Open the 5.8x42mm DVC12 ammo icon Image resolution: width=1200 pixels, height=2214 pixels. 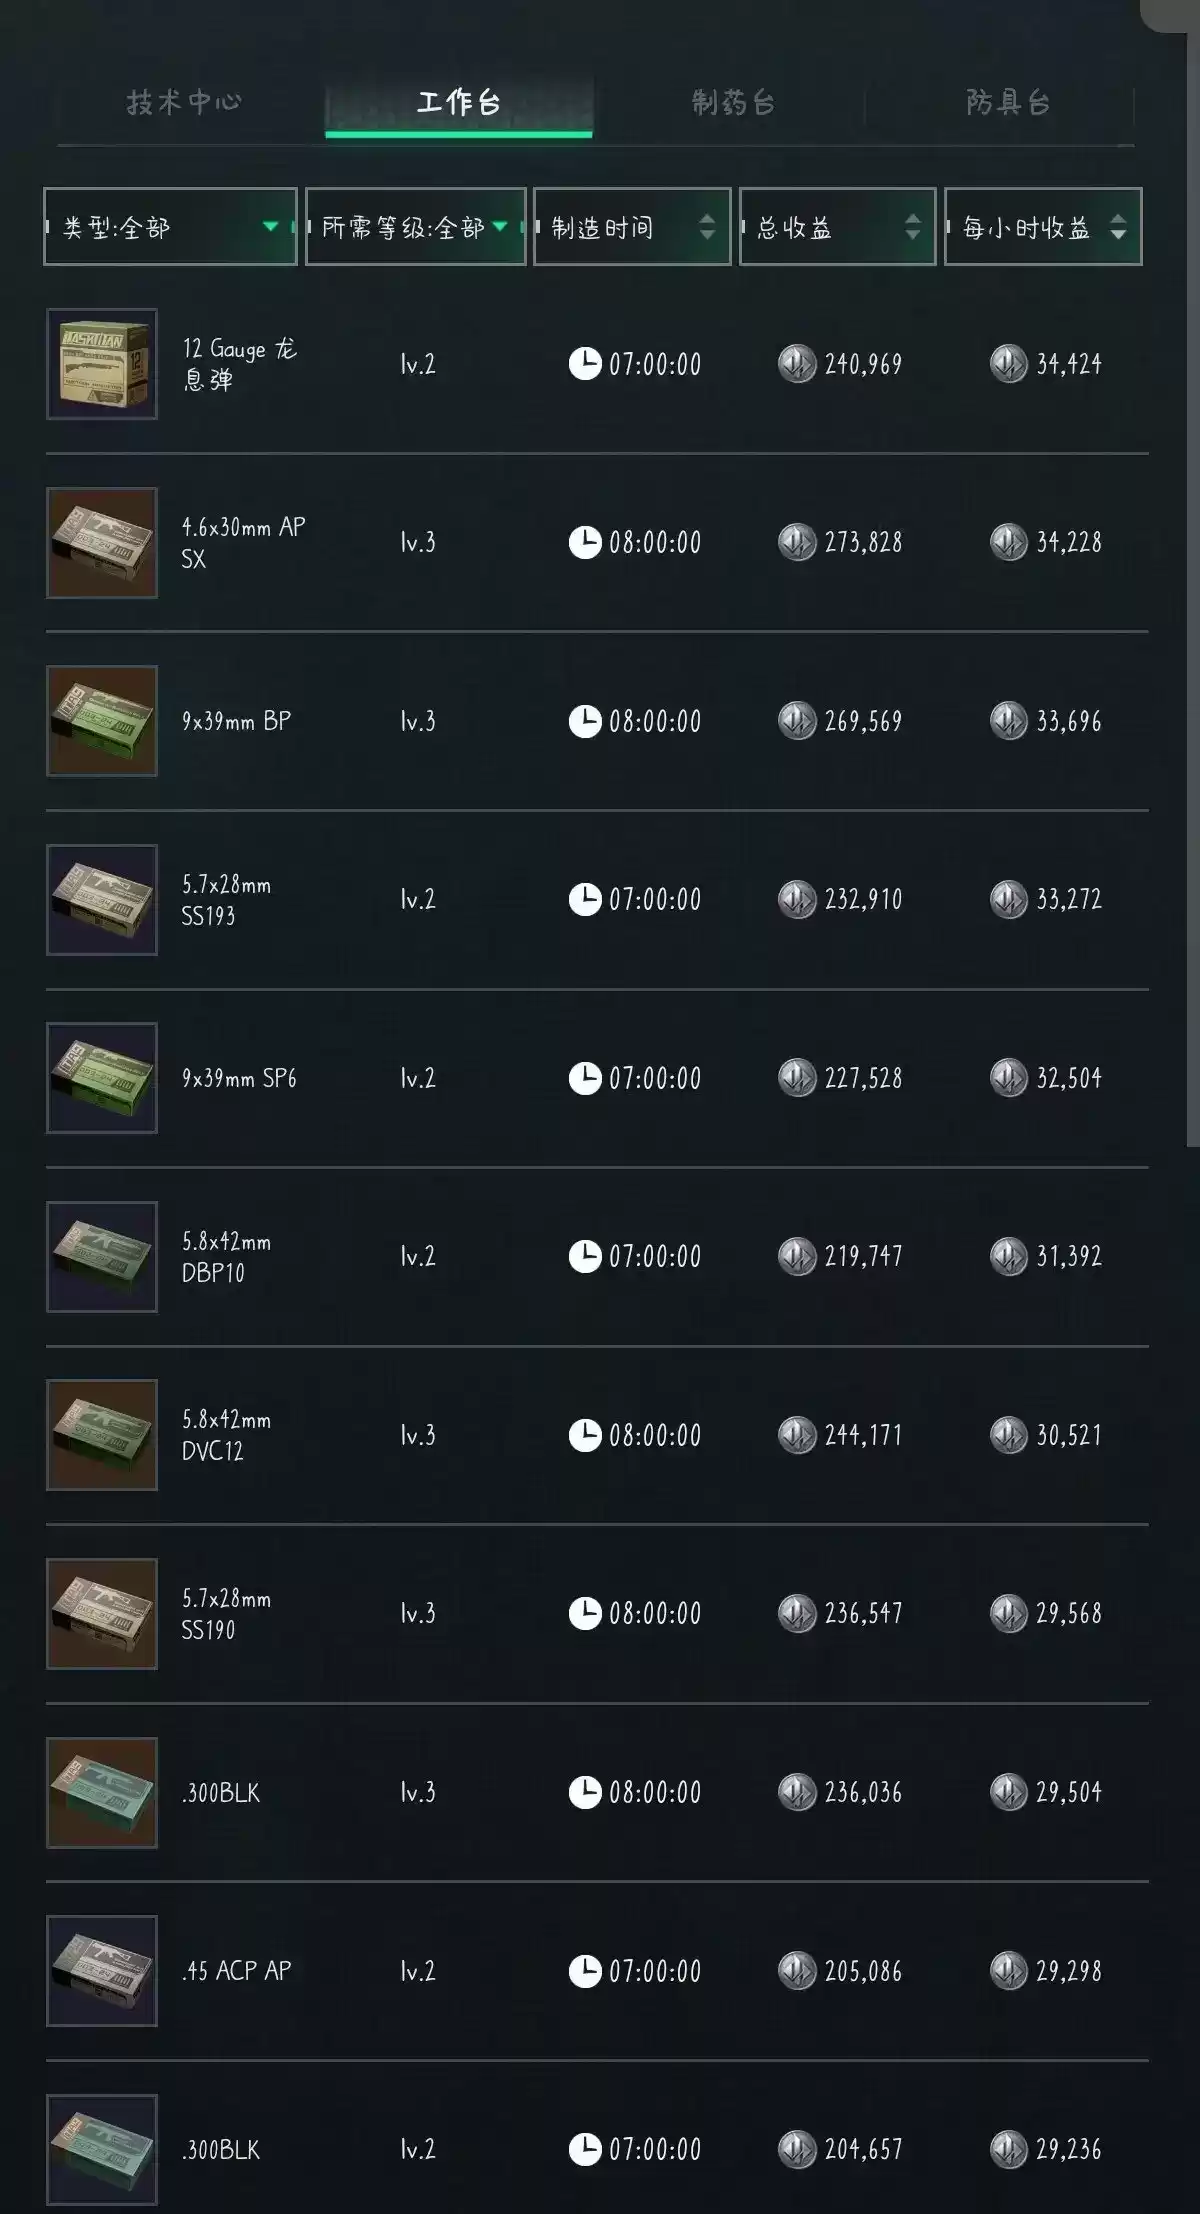click(x=102, y=1435)
